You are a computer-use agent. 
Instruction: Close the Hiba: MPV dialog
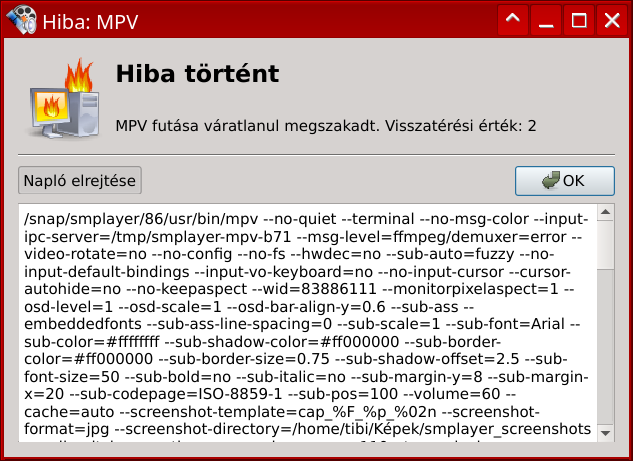(612, 20)
